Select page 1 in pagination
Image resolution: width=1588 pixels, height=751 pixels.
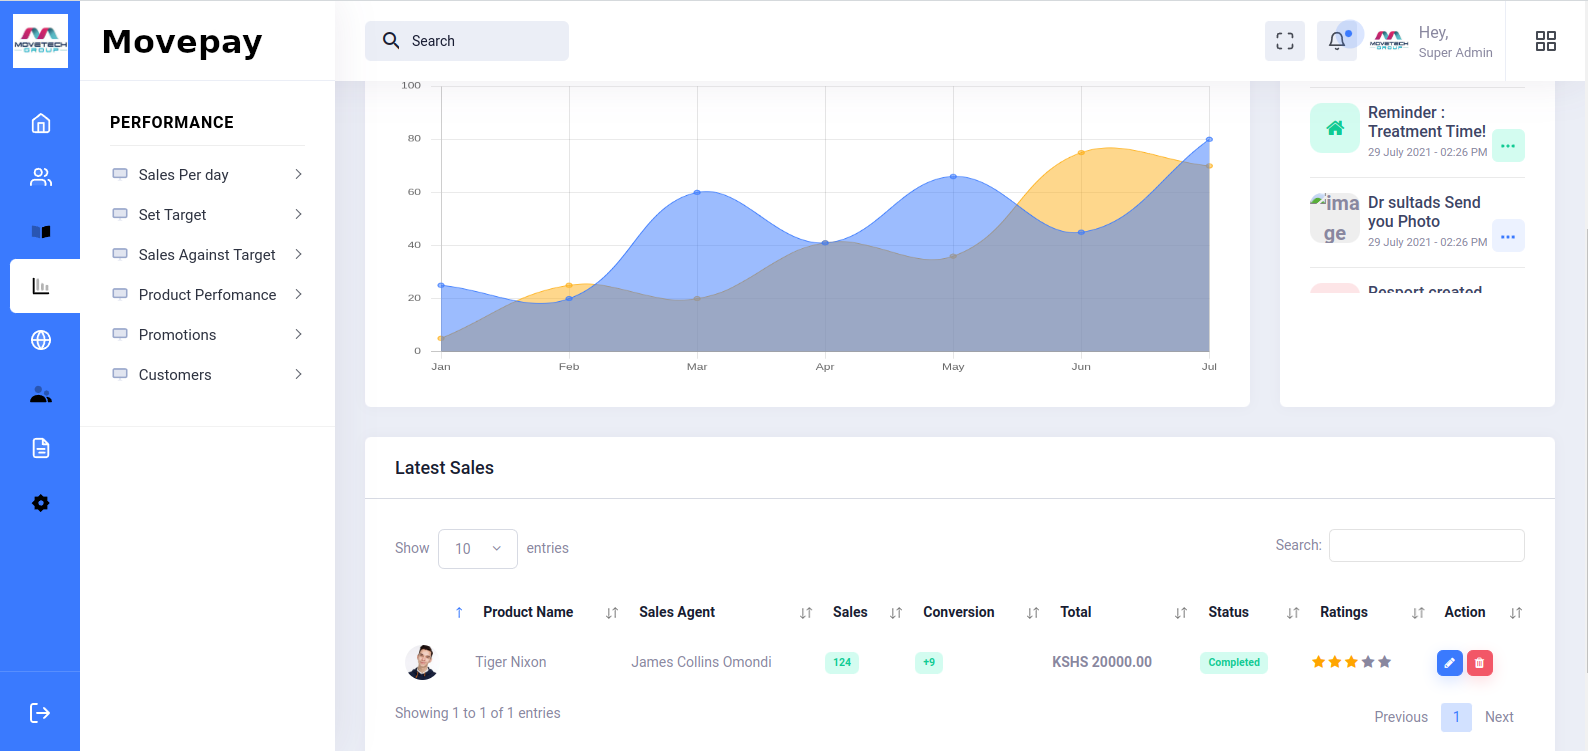pos(1456,717)
